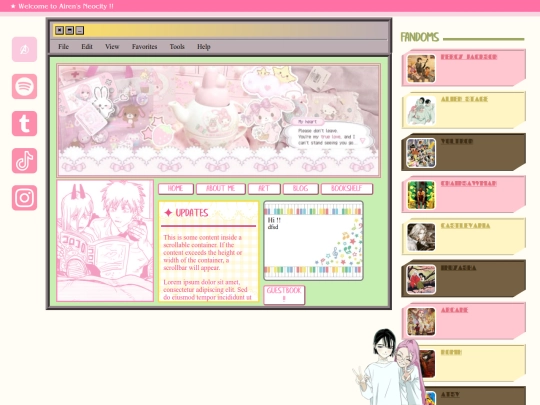Click the GUESTBOOK !! button
Image resolution: width=540 pixels, height=405 pixels.
click(x=284, y=295)
